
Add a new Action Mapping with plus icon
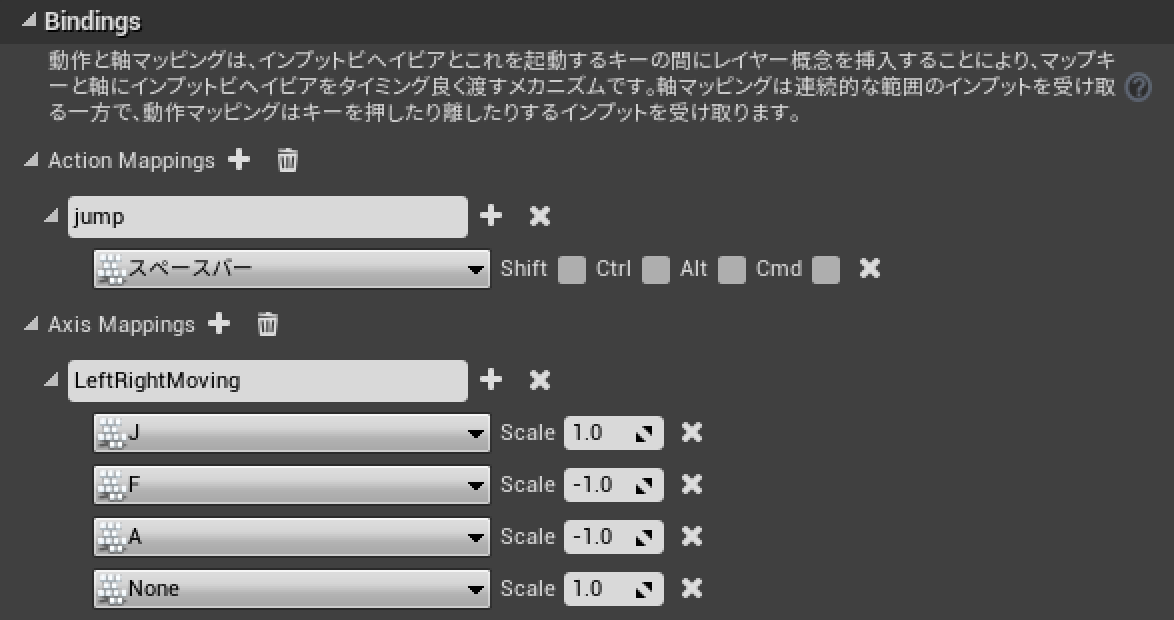pyautogui.click(x=239, y=159)
